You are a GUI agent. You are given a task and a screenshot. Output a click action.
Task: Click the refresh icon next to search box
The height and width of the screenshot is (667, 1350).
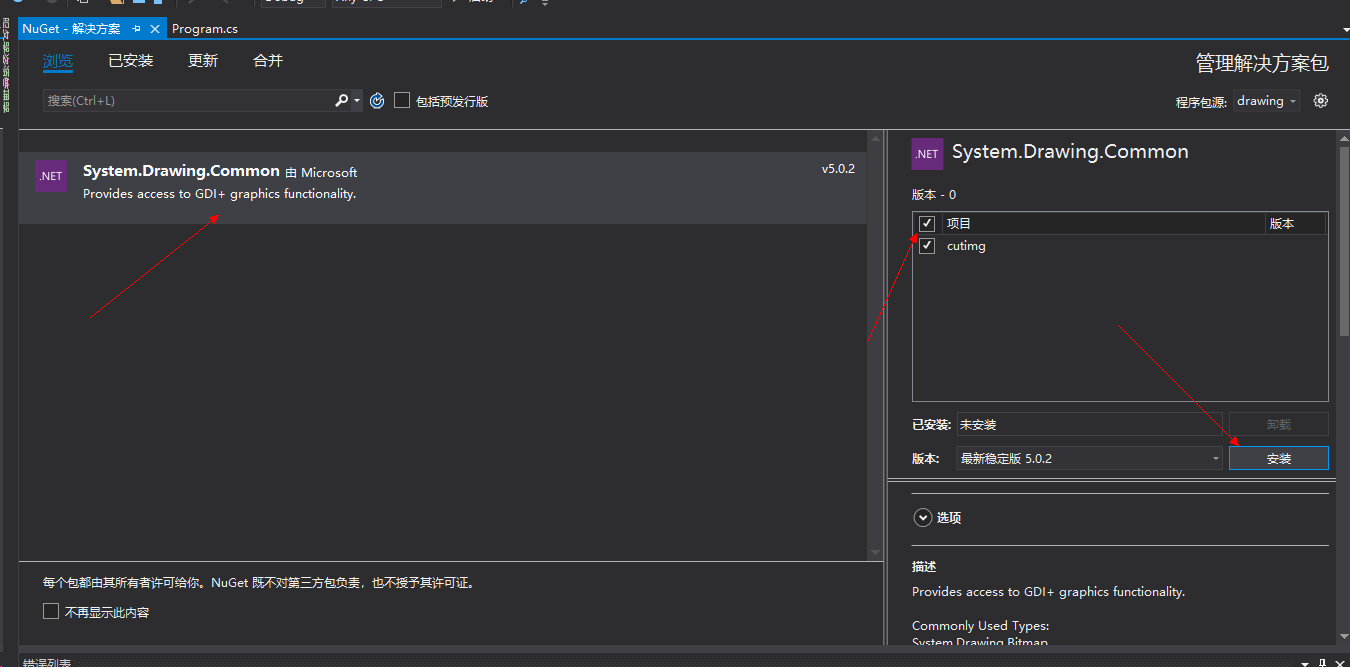click(377, 100)
